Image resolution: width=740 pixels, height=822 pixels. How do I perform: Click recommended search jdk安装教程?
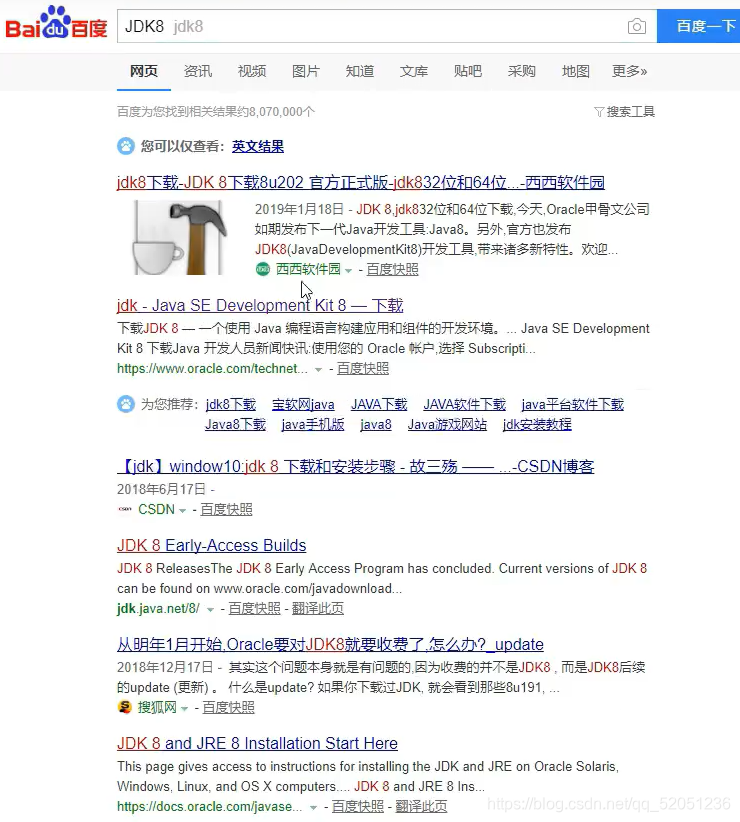pyautogui.click(x=537, y=425)
